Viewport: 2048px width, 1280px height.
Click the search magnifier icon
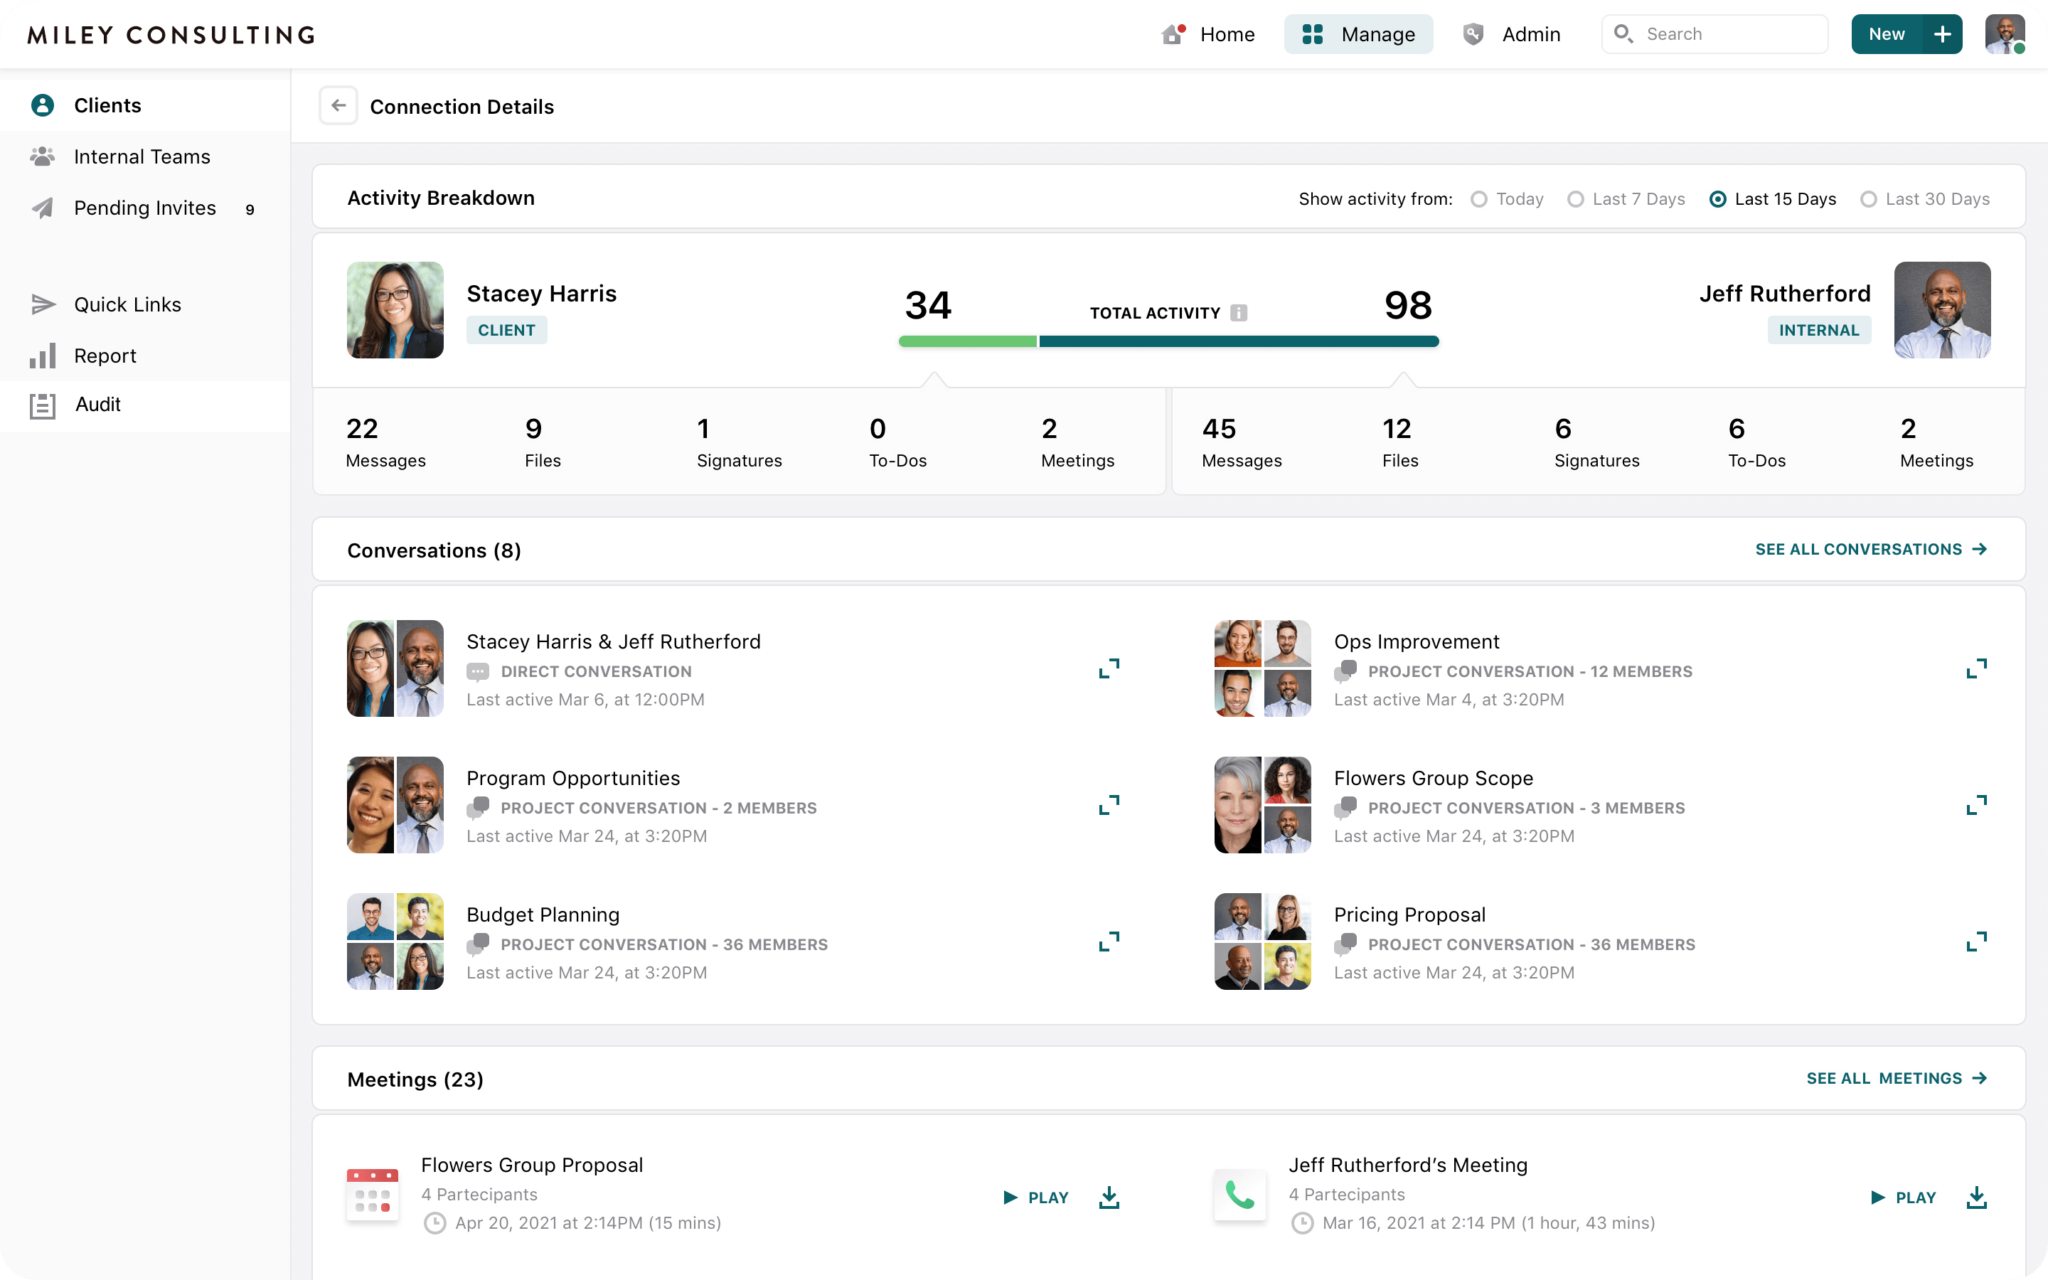(1625, 33)
